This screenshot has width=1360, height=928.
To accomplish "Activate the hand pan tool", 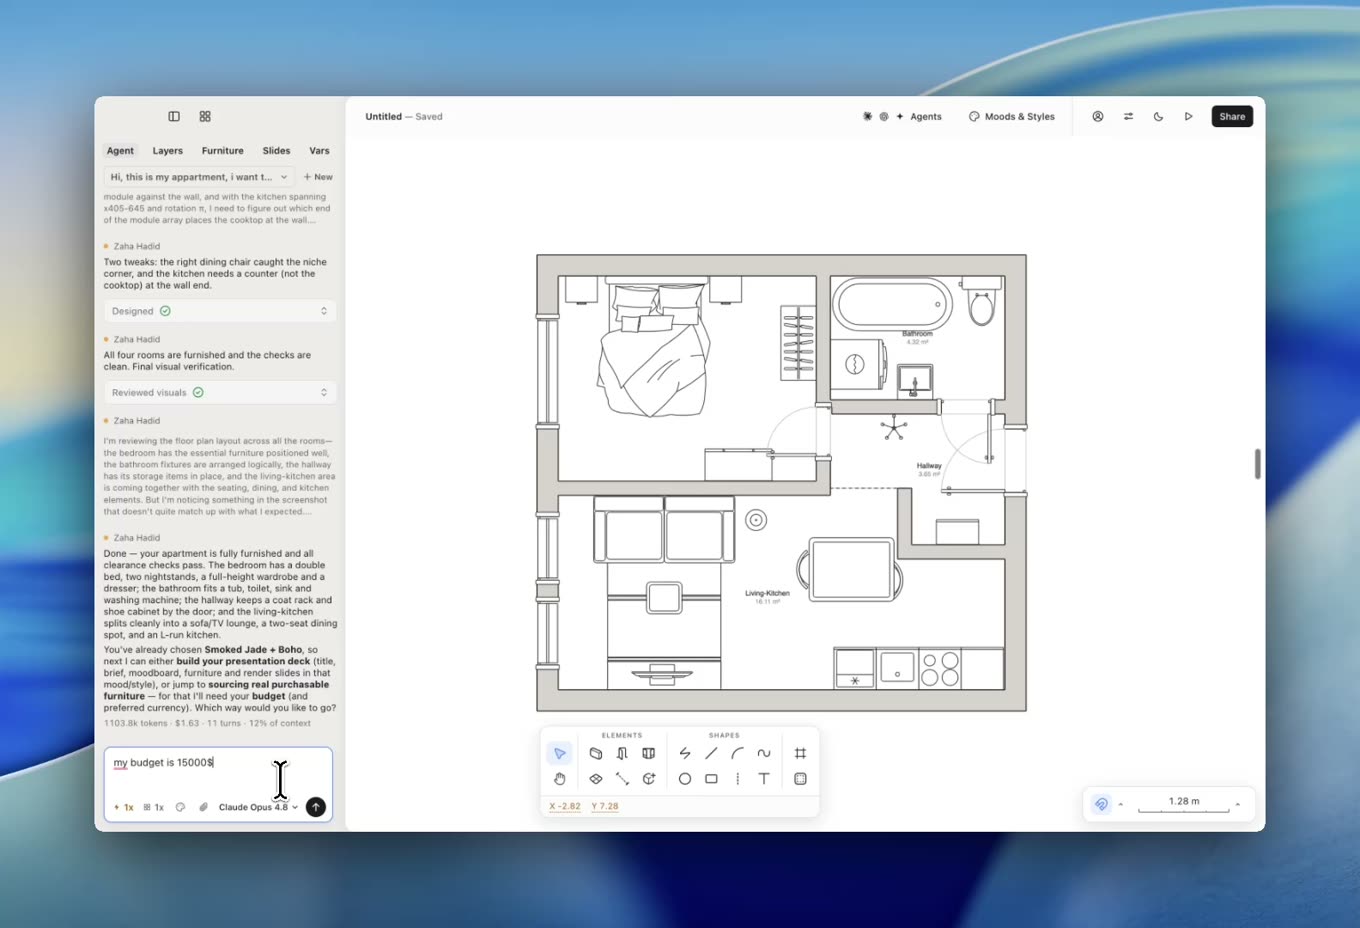I will pos(560,779).
